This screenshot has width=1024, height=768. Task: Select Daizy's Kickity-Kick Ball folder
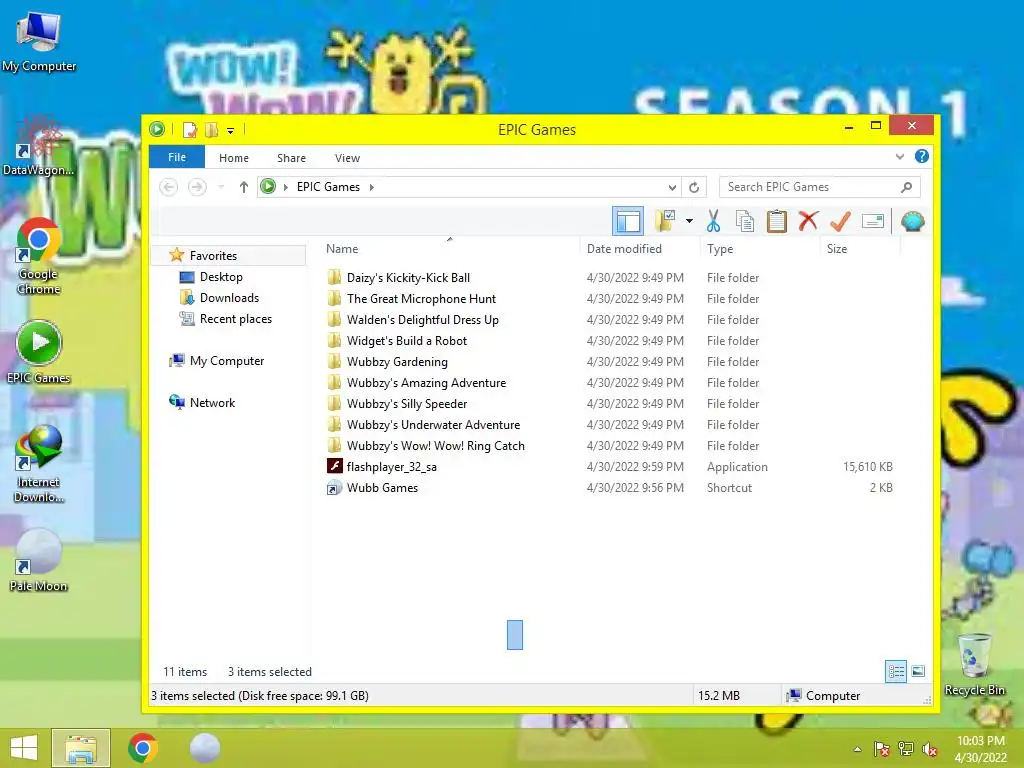point(408,278)
